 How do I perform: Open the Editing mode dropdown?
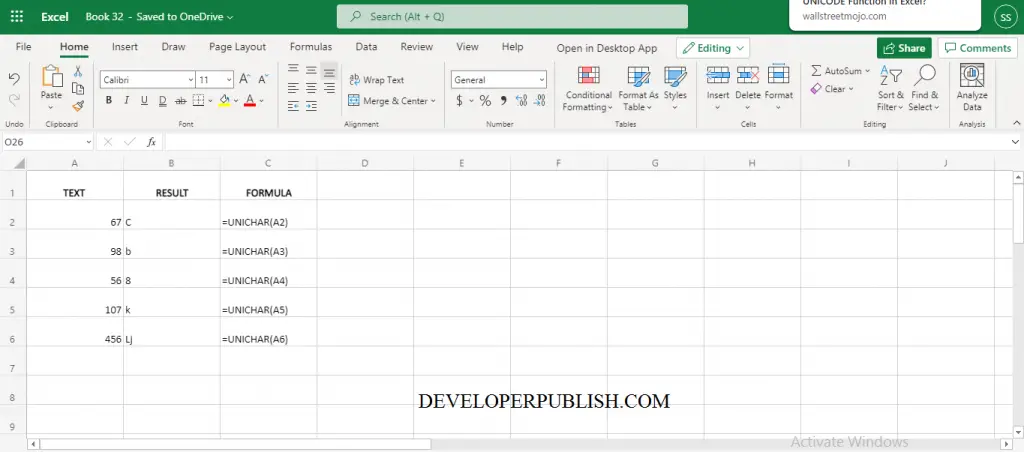point(713,48)
